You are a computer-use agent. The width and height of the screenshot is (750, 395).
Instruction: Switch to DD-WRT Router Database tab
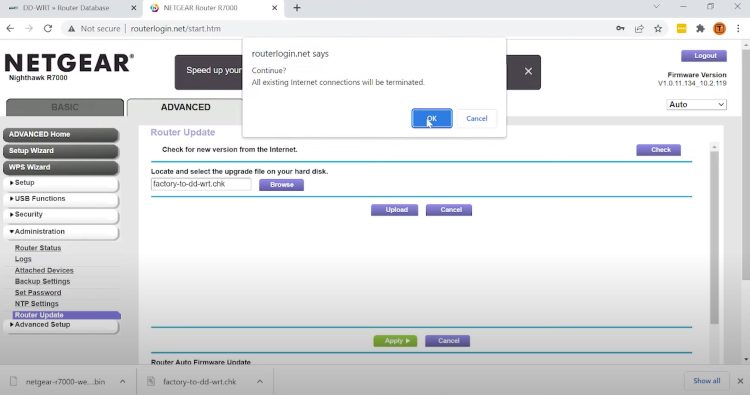pyautogui.click(x=66, y=8)
